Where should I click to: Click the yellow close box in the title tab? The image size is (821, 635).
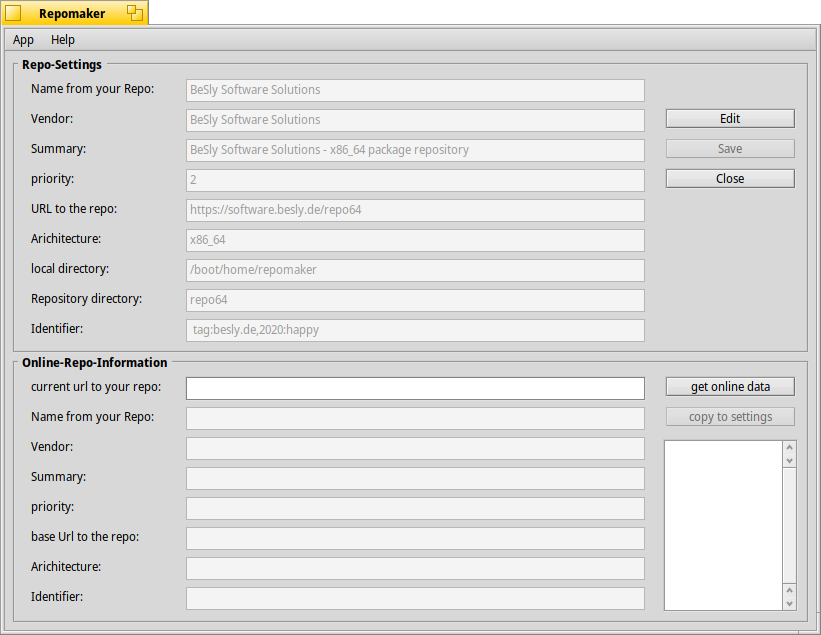pos(14,14)
